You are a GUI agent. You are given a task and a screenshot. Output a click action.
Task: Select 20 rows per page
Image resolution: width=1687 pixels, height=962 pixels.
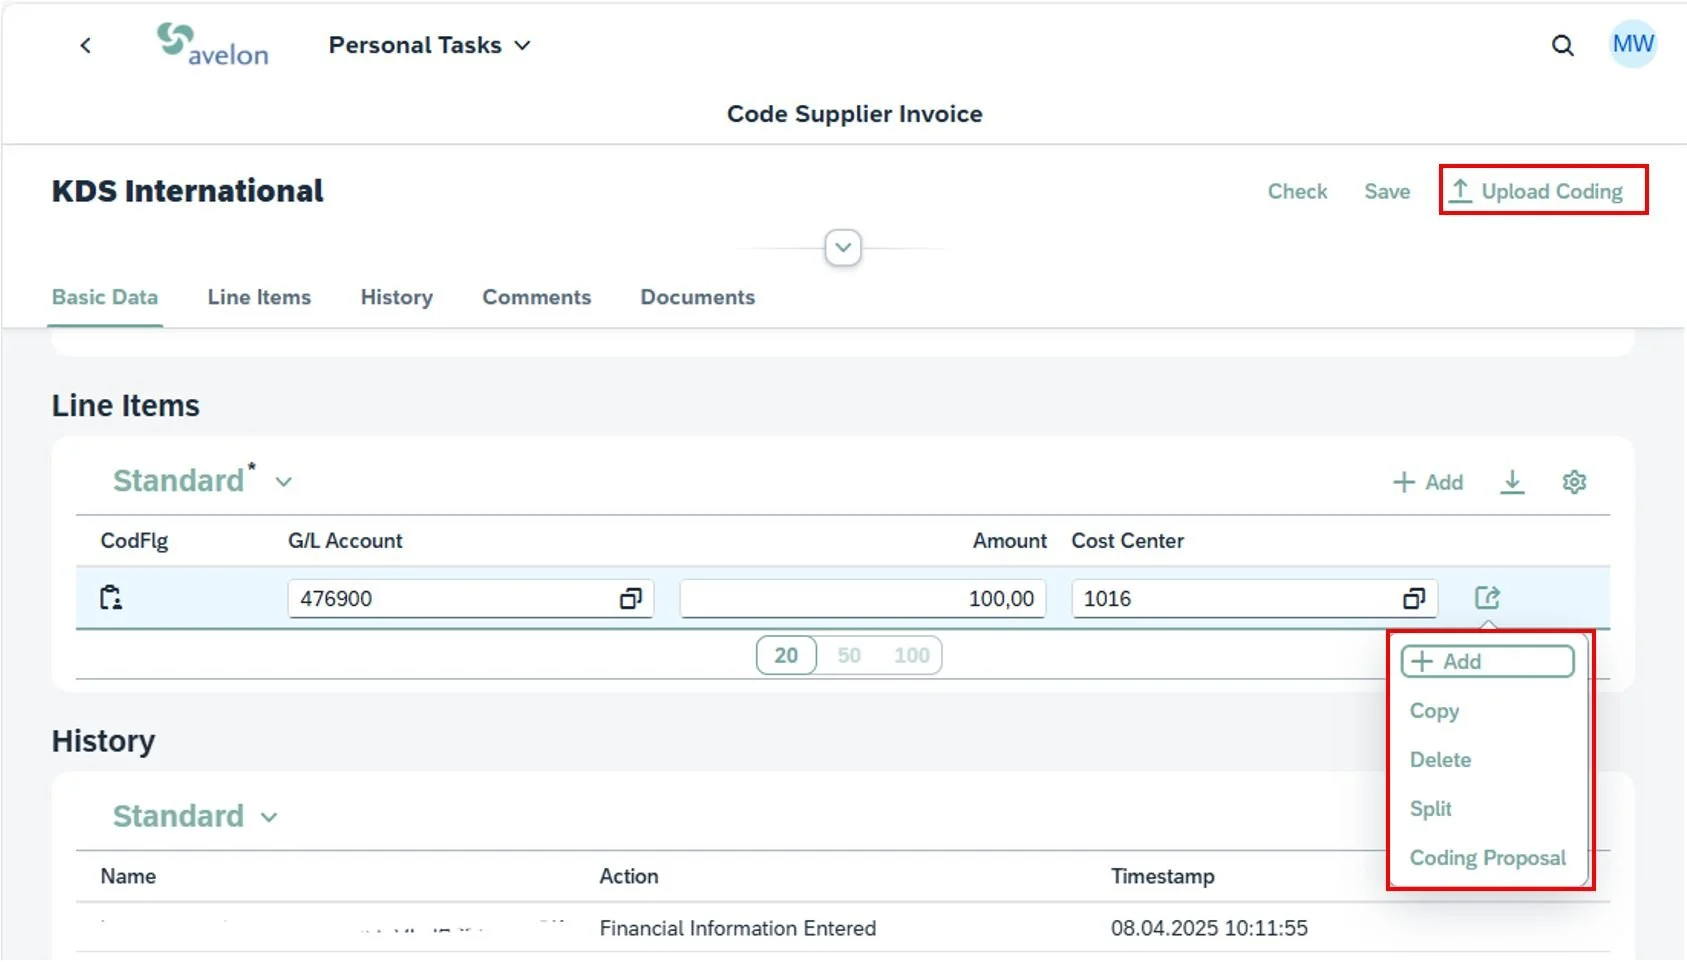(786, 655)
